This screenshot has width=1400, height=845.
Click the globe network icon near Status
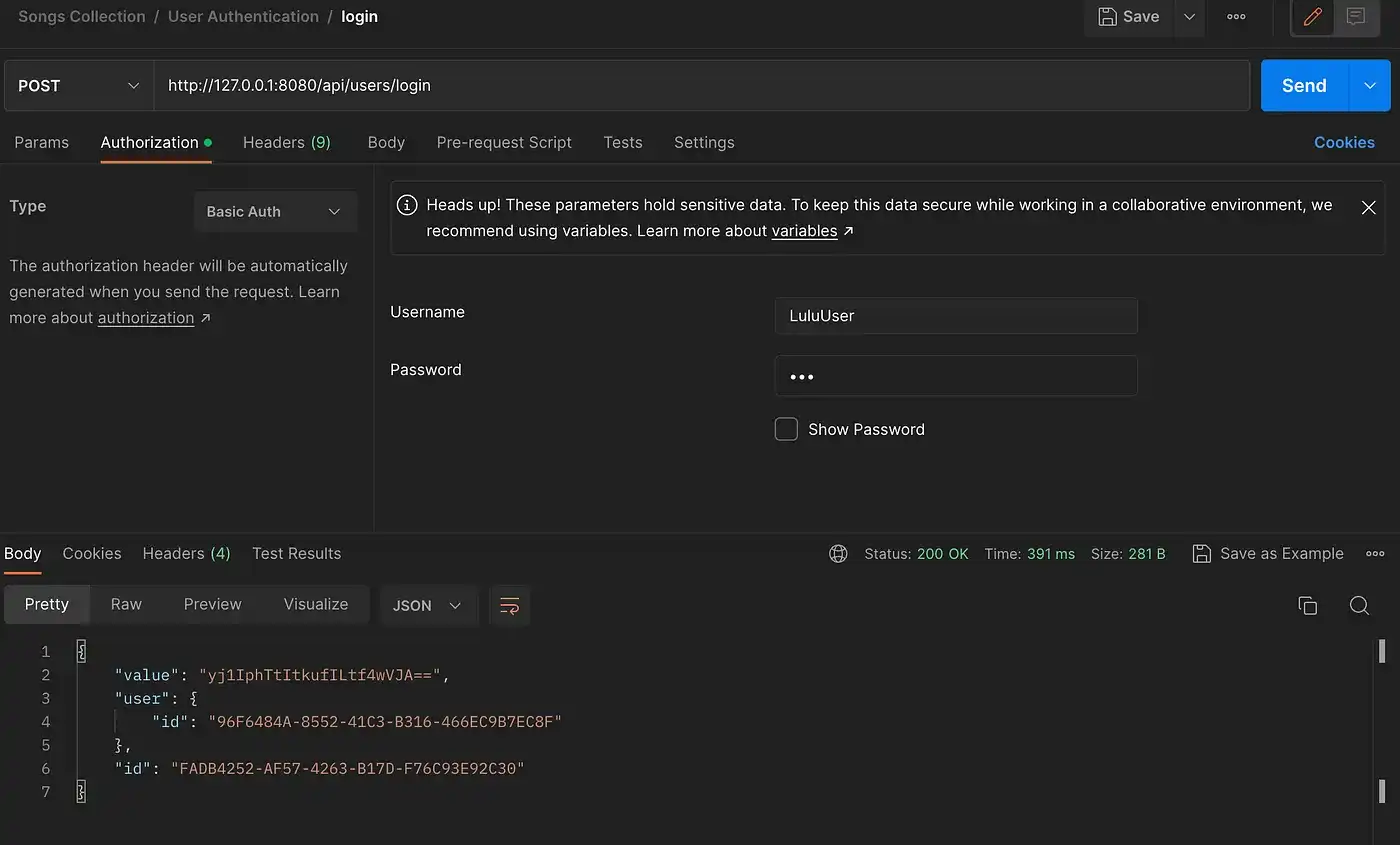point(838,554)
